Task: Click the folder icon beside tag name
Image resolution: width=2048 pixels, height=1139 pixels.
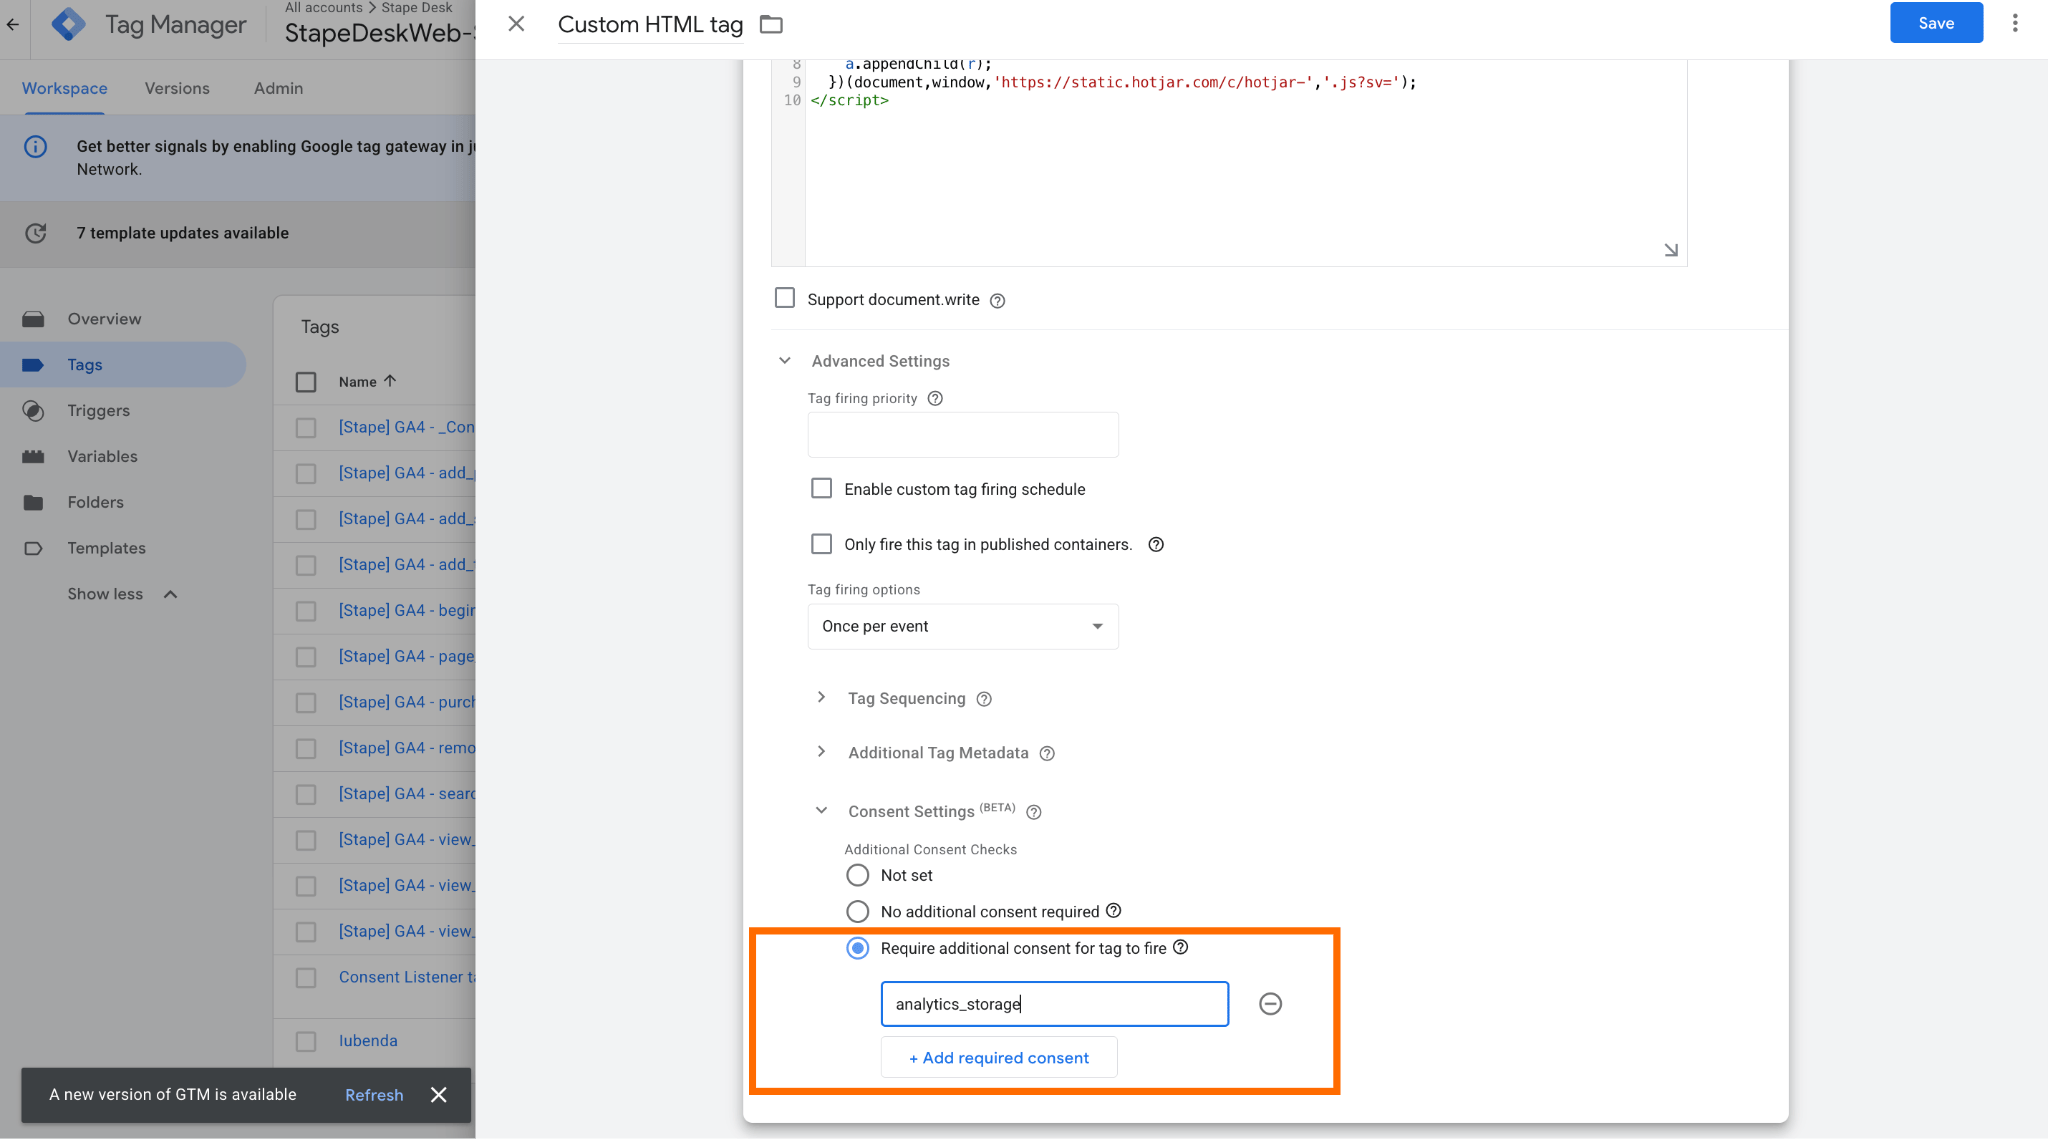Action: point(771,24)
